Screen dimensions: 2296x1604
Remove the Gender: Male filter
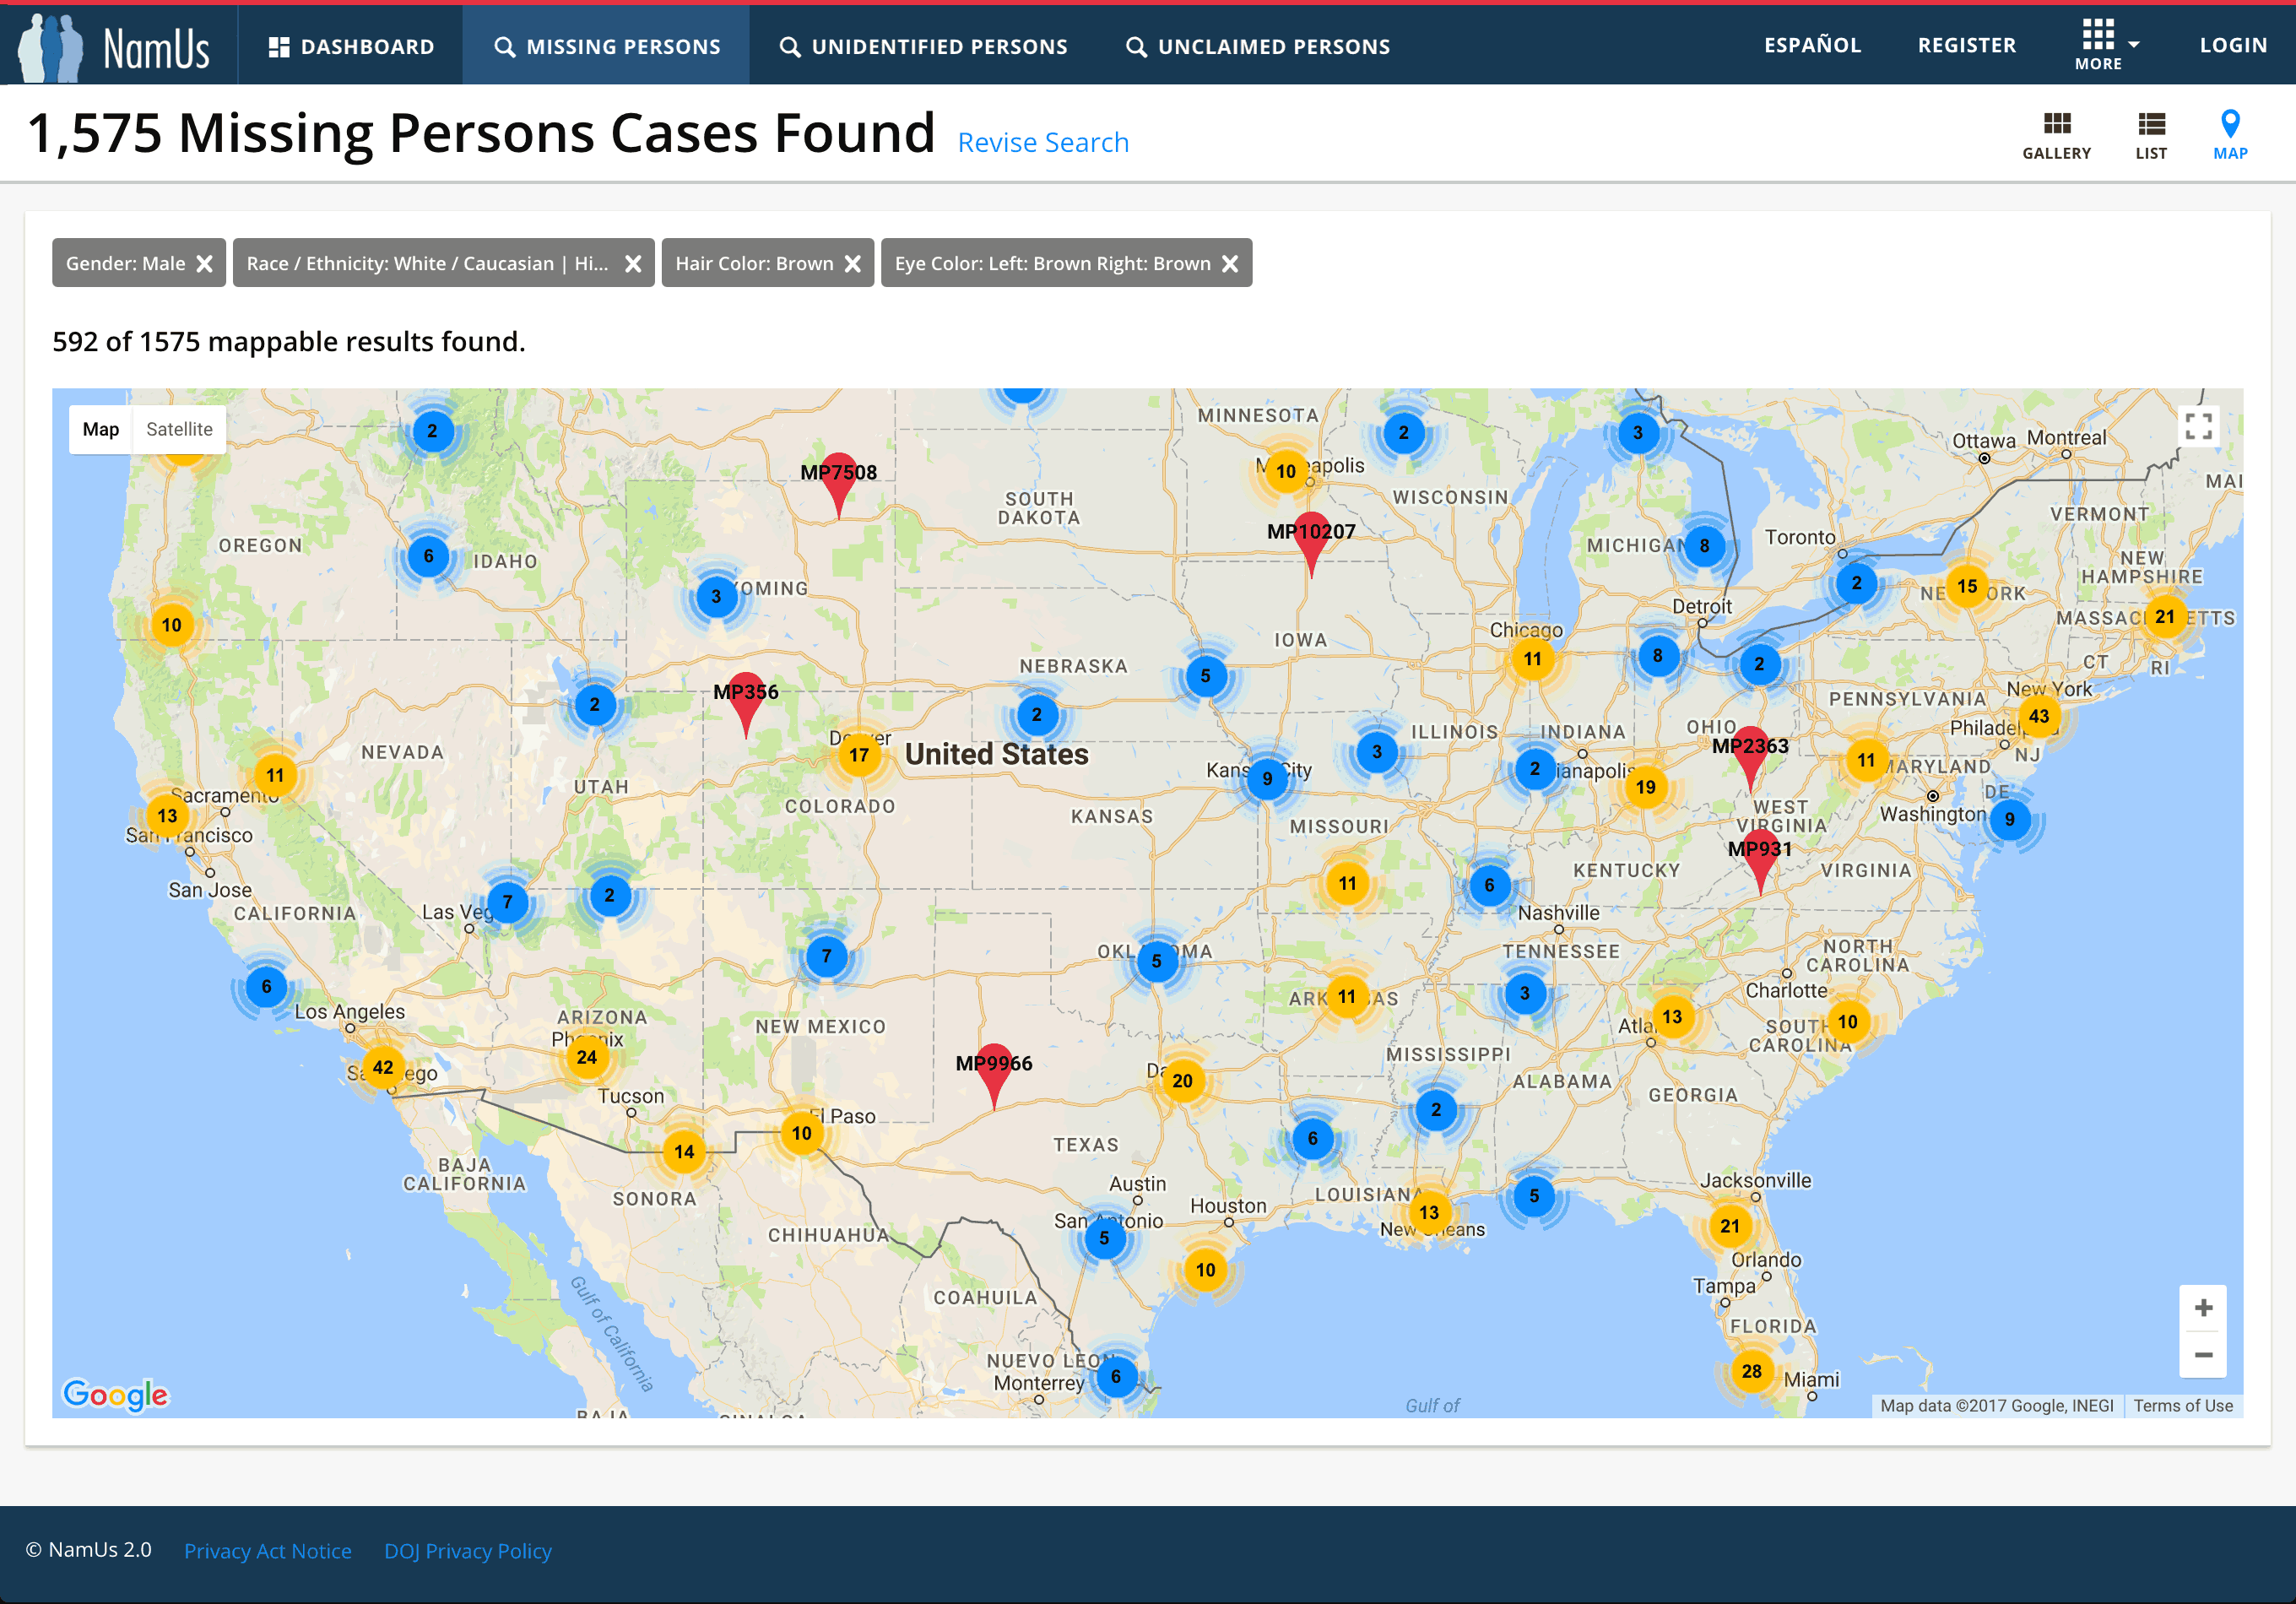coord(205,264)
